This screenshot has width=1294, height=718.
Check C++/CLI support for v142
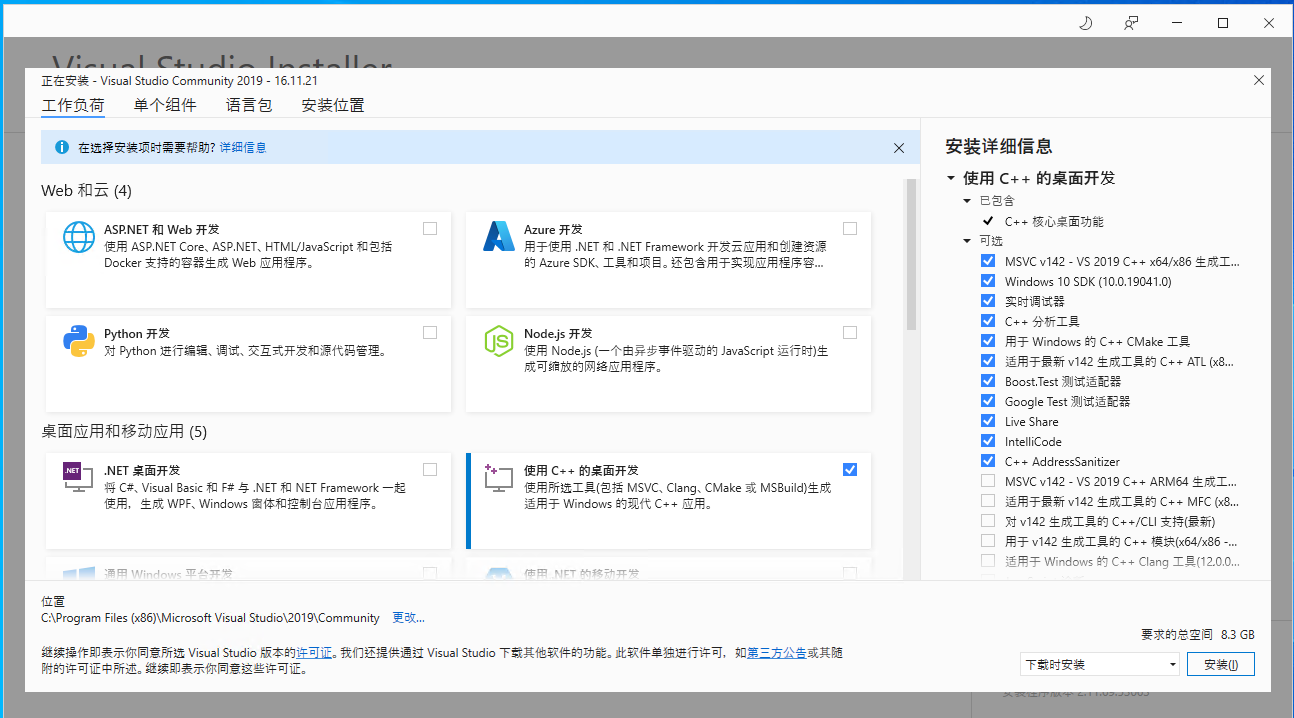coord(988,521)
